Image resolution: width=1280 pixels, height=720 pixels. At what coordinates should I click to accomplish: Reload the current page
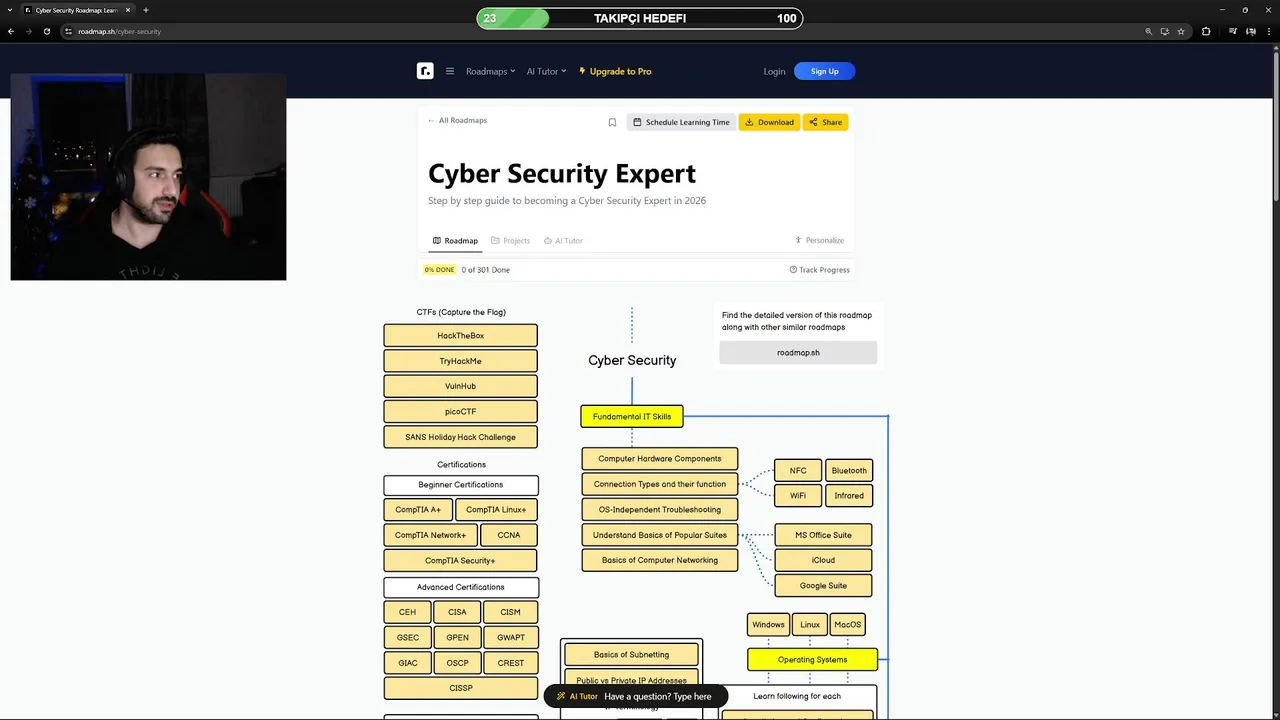[x=46, y=31]
